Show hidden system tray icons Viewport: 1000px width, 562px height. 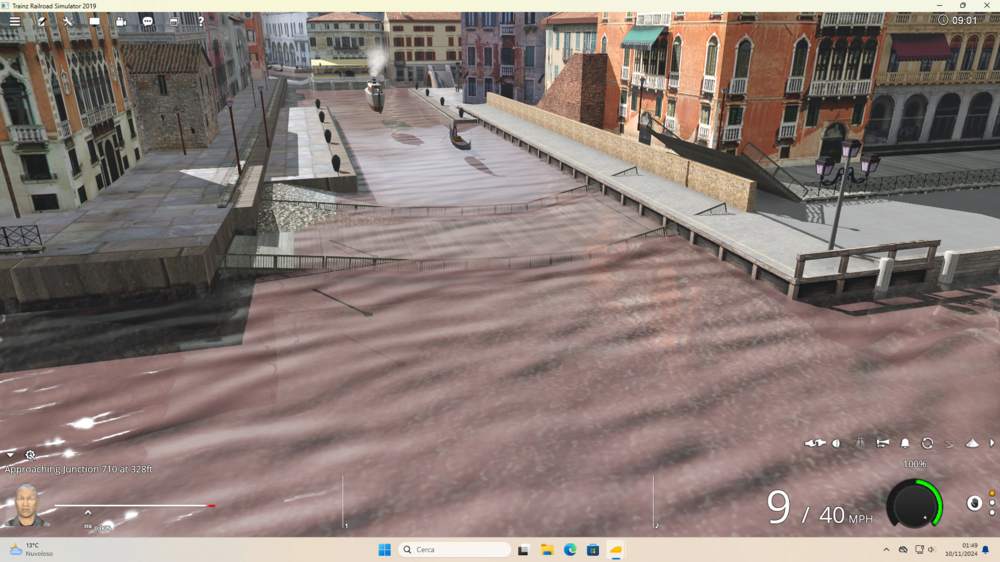click(x=886, y=549)
